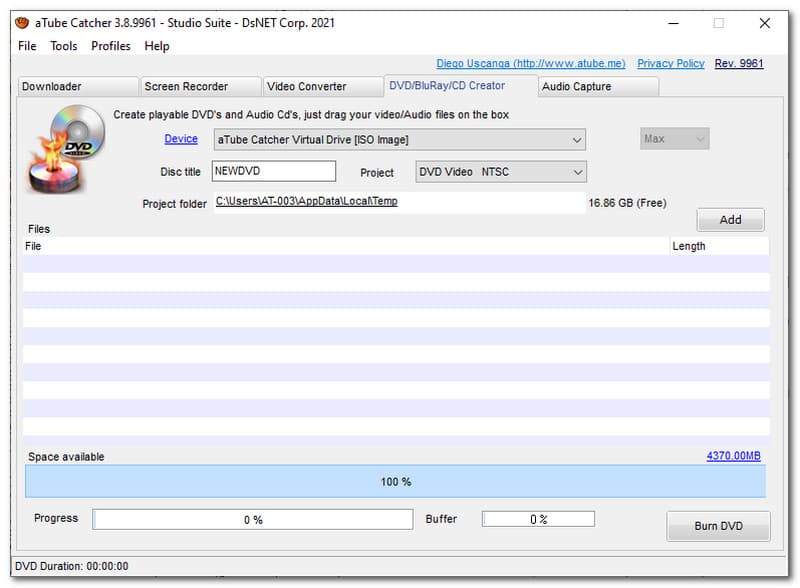Expand the Device drive dropdown

[399, 140]
